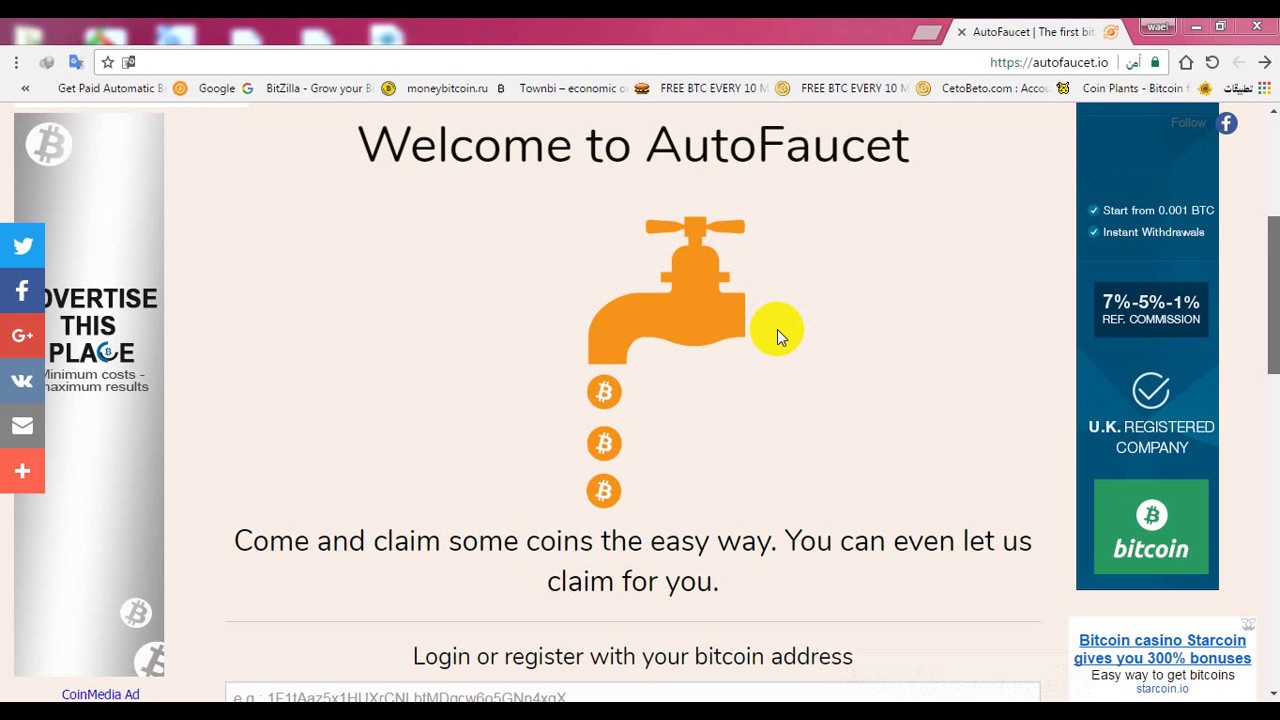Viewport: 1280px width, 720px height.
Task: Click the bitcoin address input field
Action: (x=632, y=692)
